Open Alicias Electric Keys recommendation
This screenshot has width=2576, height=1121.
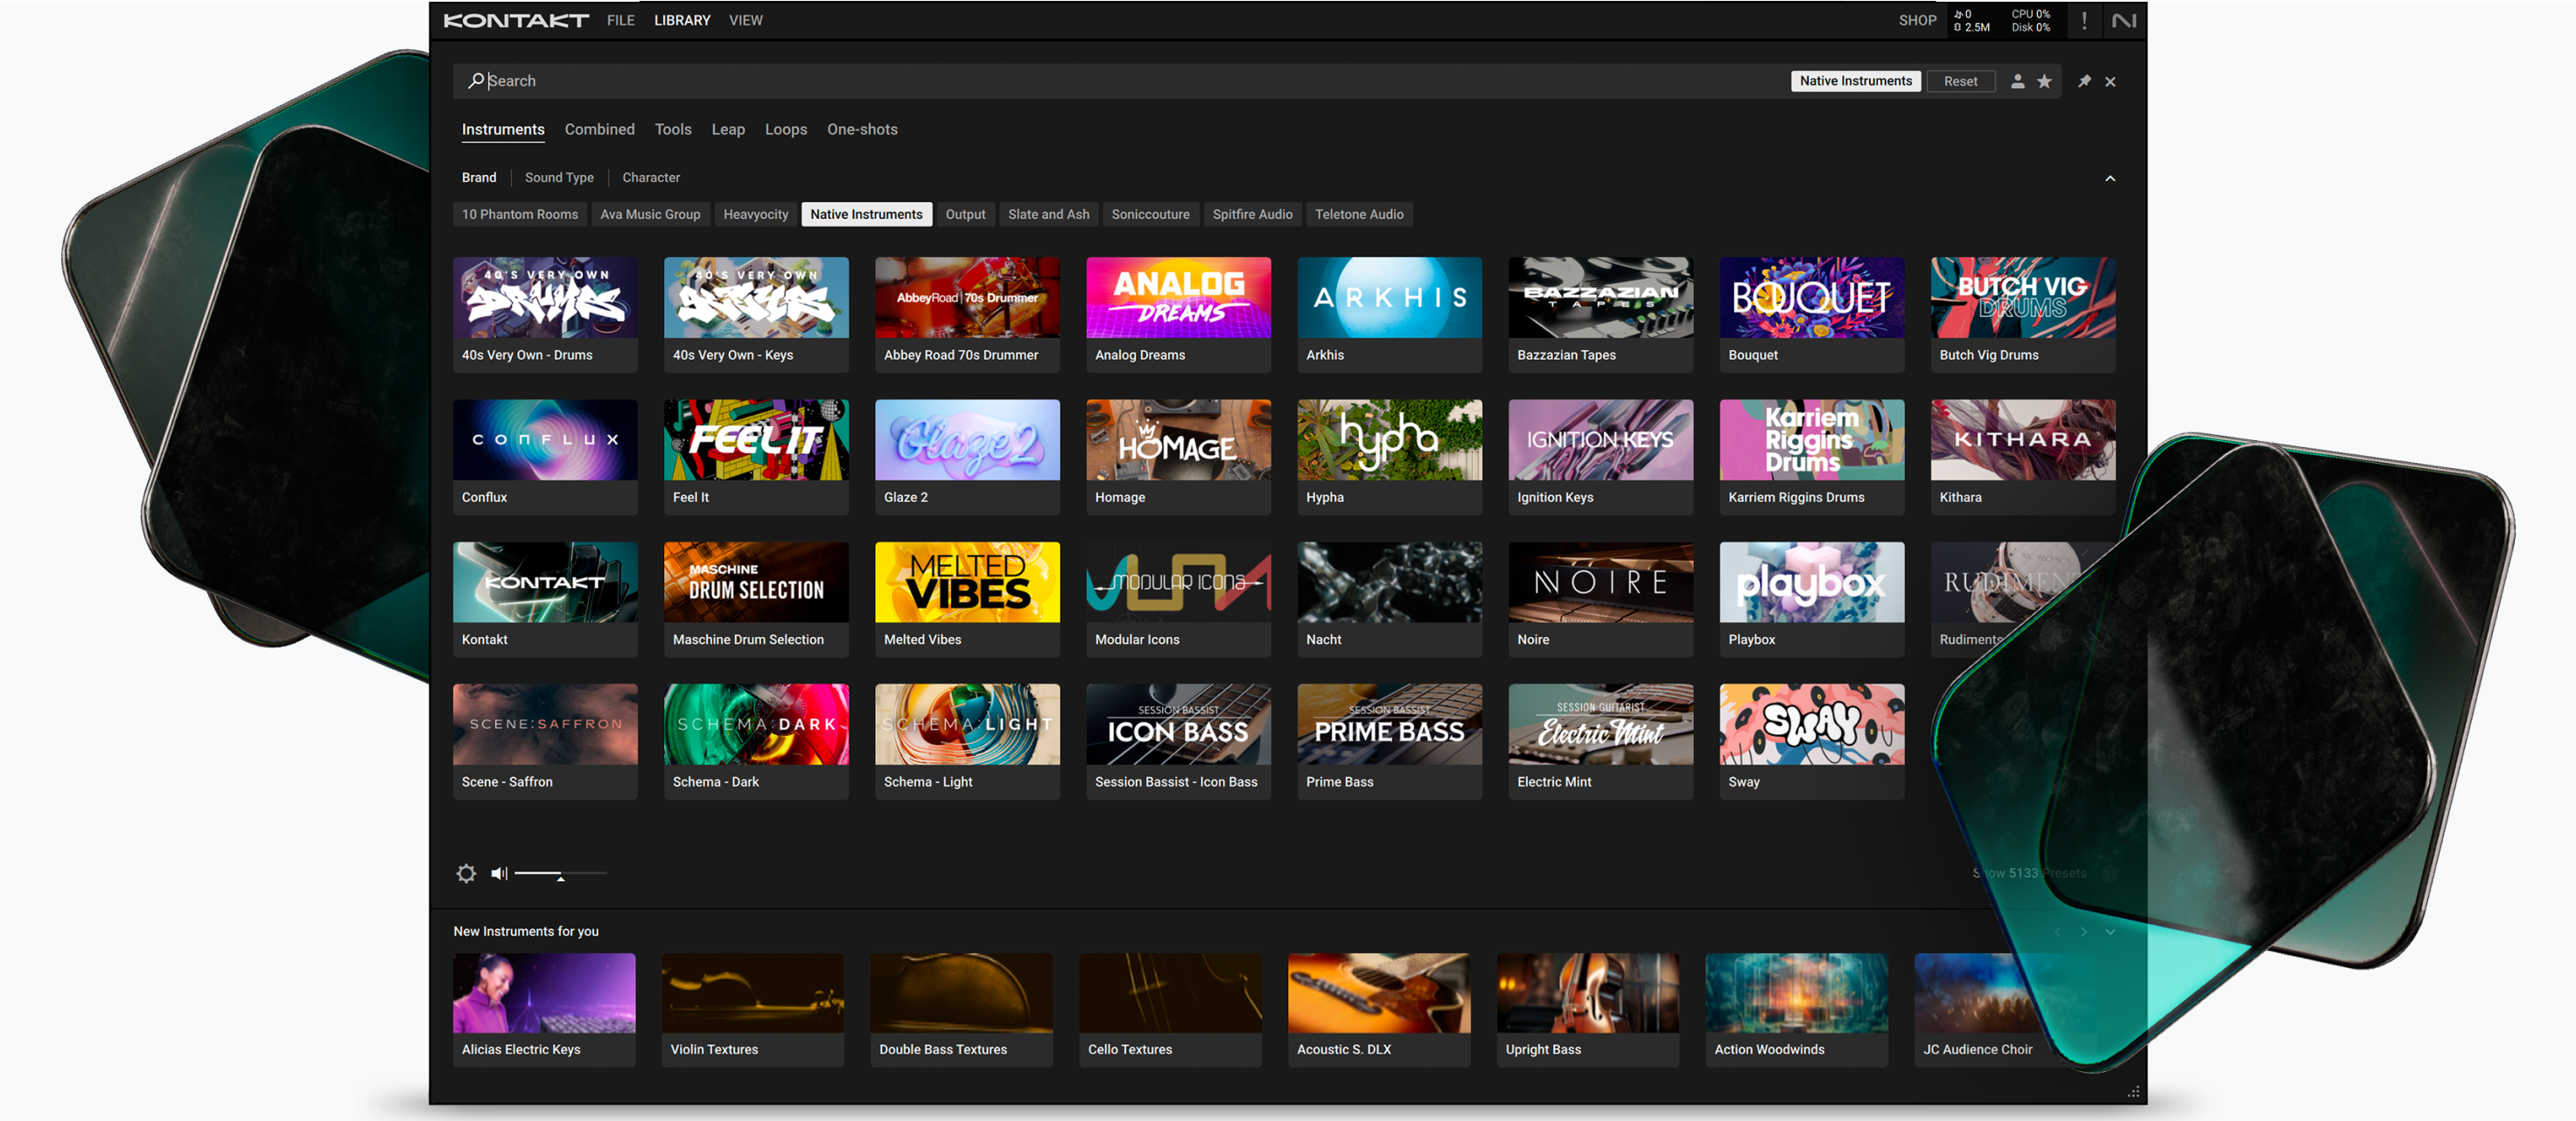[x=544, y=1010]
